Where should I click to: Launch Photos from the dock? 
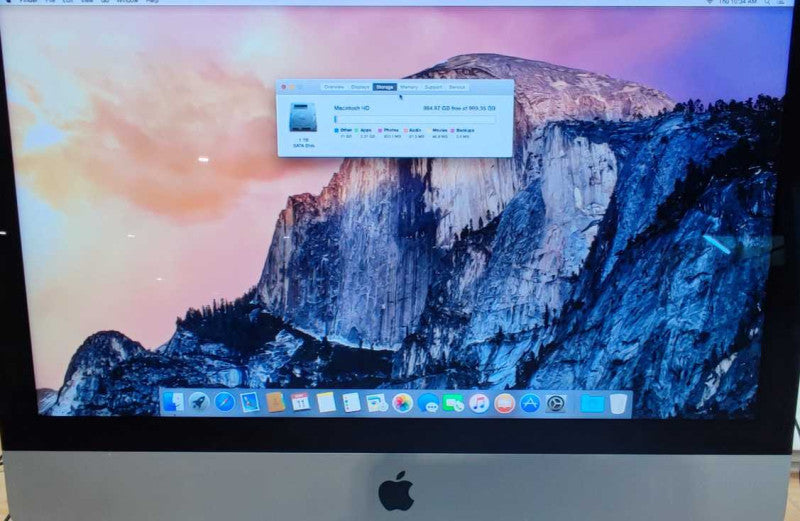403,403
